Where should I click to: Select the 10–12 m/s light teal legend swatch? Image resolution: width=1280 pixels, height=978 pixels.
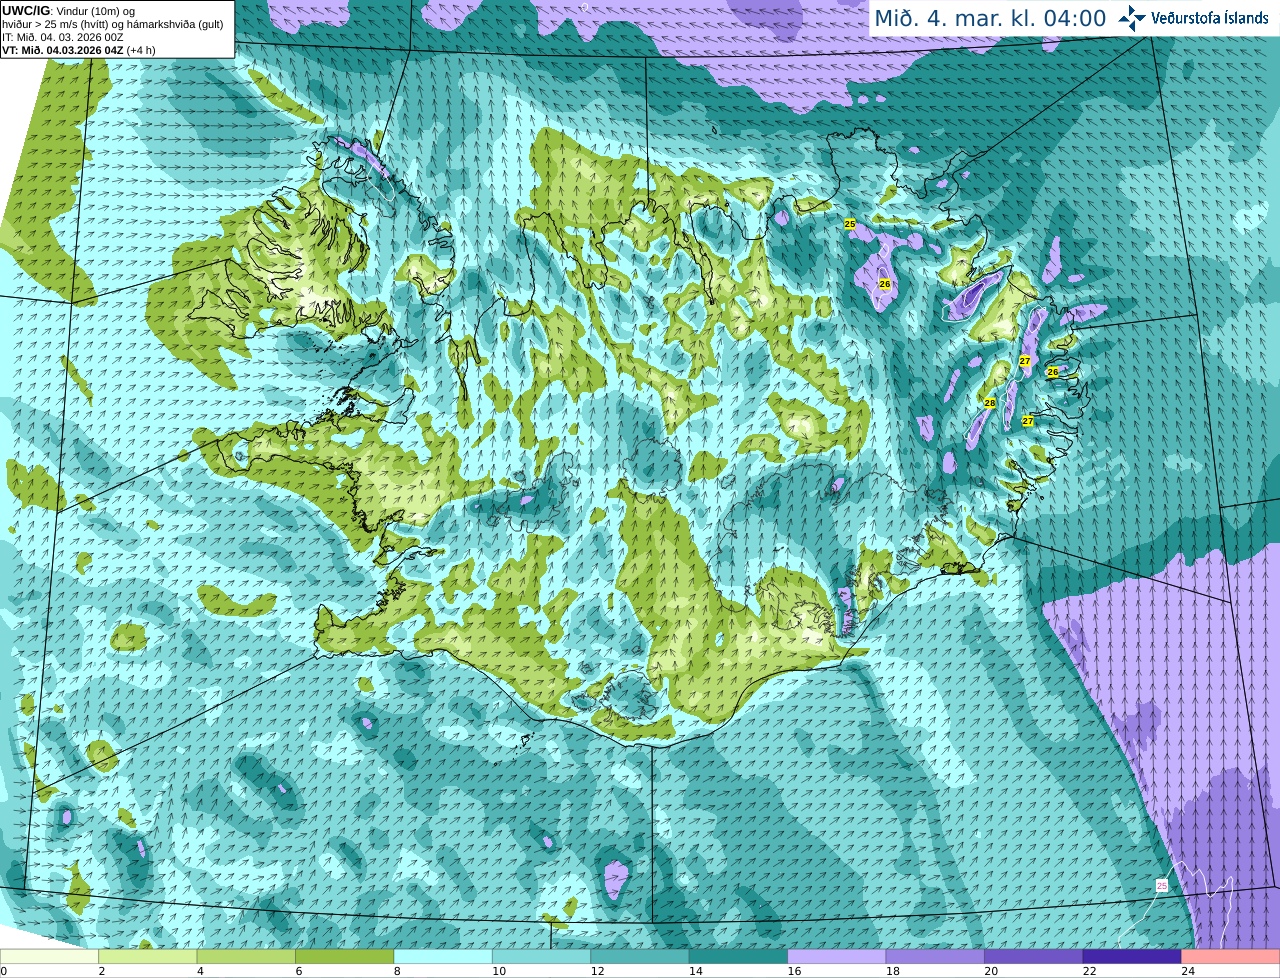point(542,957)
